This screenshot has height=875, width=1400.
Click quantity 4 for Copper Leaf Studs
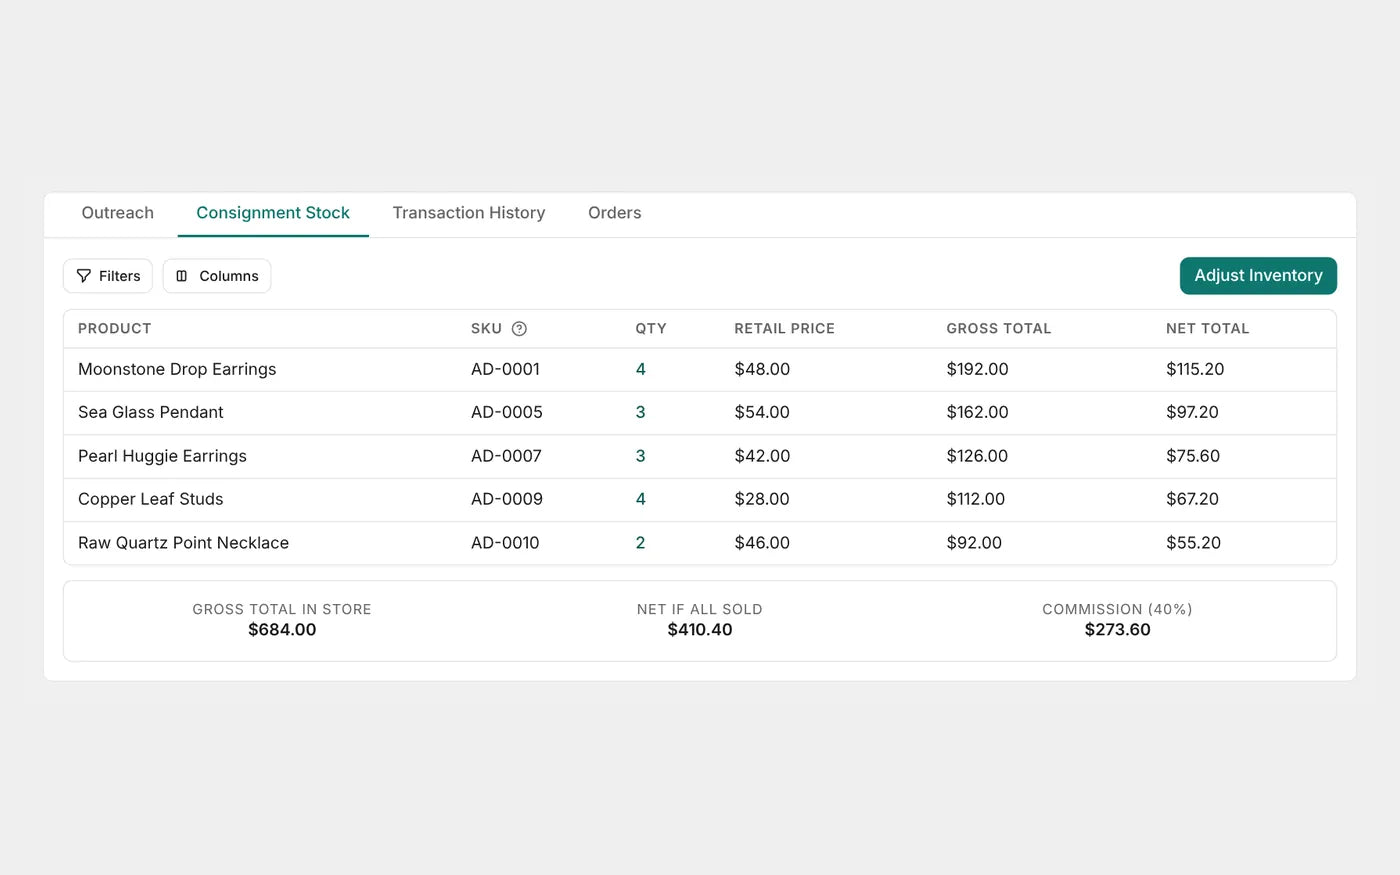point(641,499)
